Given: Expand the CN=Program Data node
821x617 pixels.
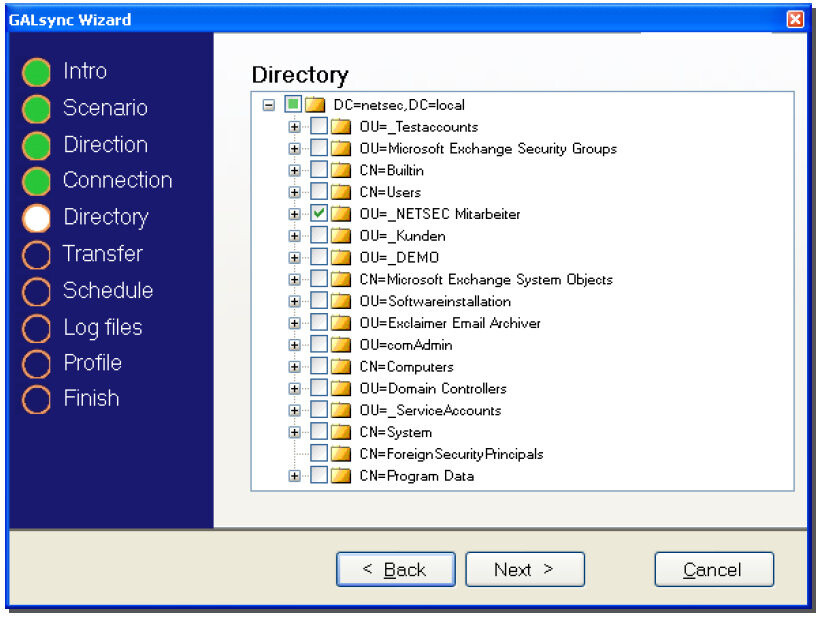Looking at the screenshot, I should pyautogui.click(x=294, y=476).
